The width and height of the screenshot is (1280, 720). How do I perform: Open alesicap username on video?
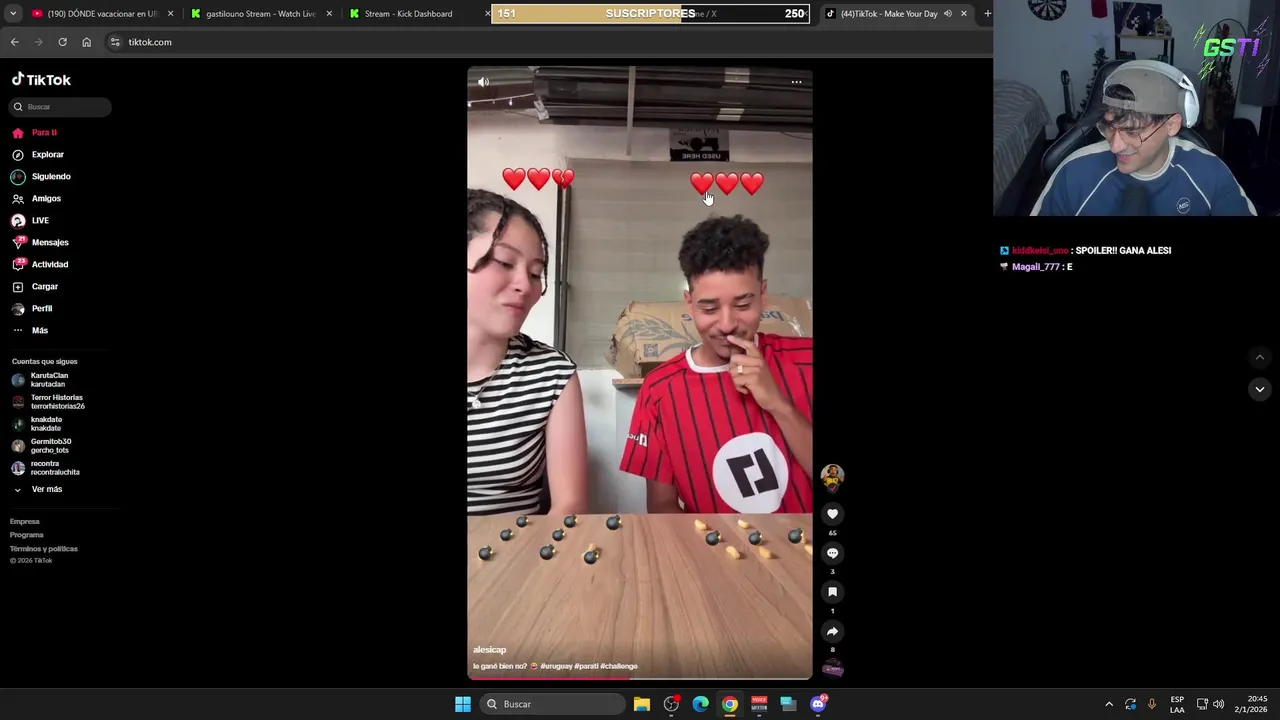490,650
